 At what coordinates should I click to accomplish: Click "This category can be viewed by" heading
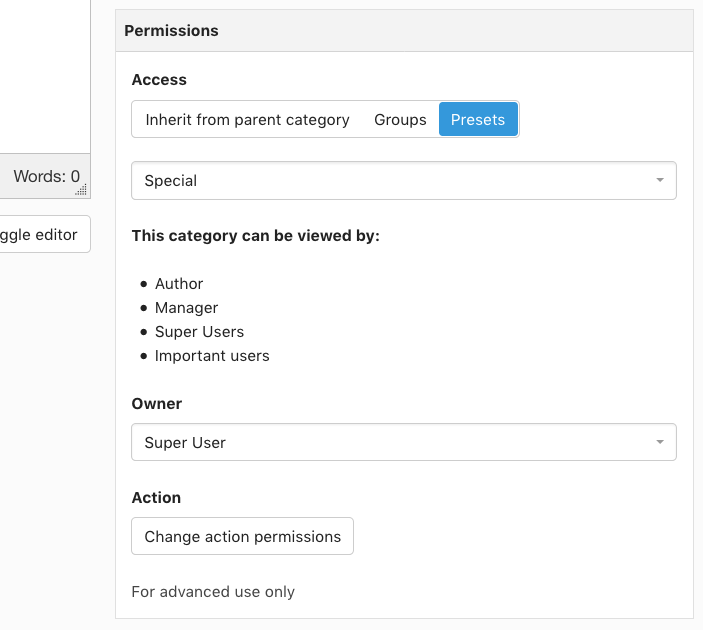pyautogui.click(x=255, y=236)
